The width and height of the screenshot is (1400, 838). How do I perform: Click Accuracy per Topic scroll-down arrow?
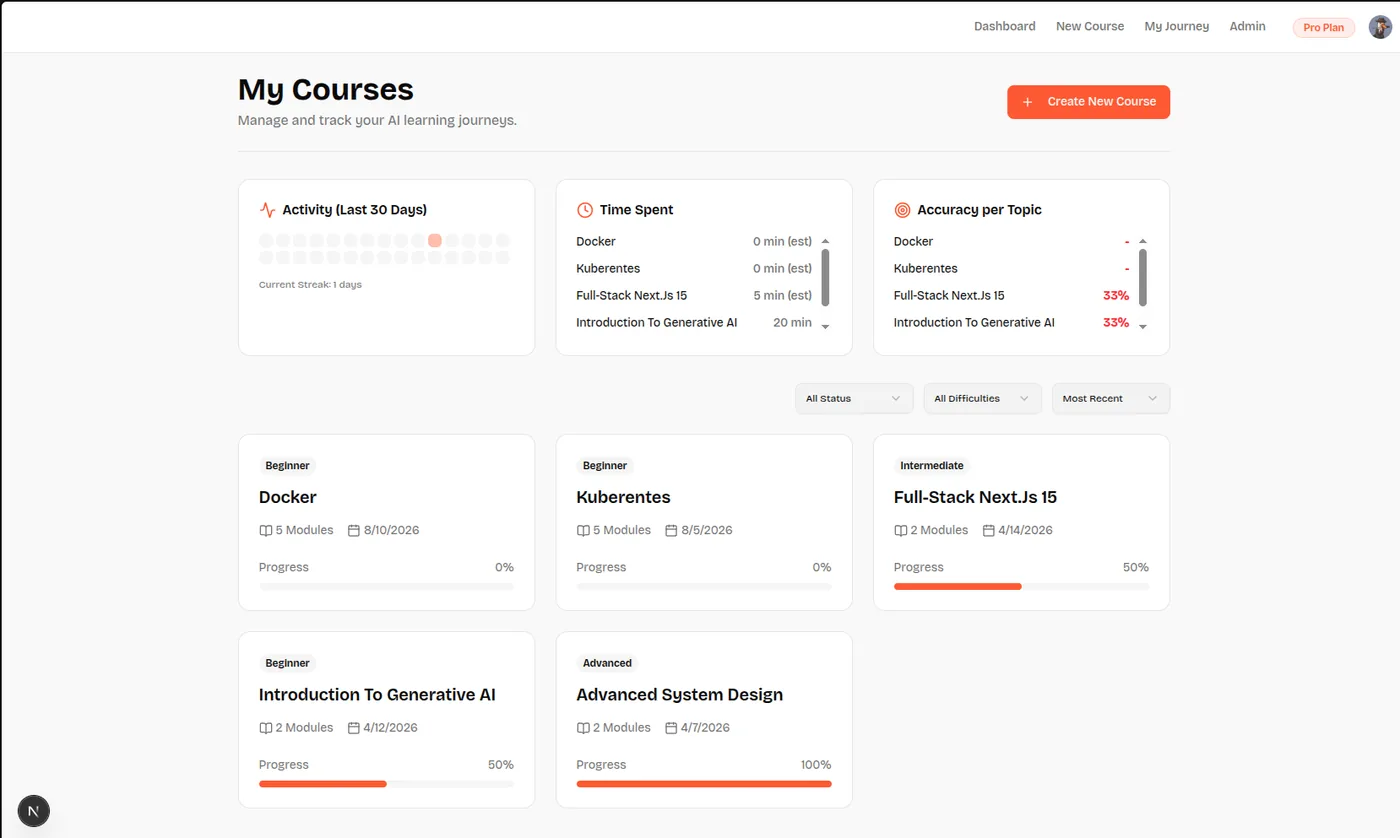tap(1143, 327)
